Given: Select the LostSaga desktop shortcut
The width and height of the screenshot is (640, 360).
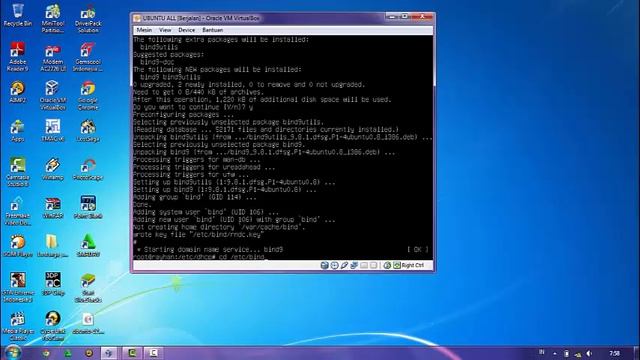Looking at the screenshot, I should click(88, 131).
